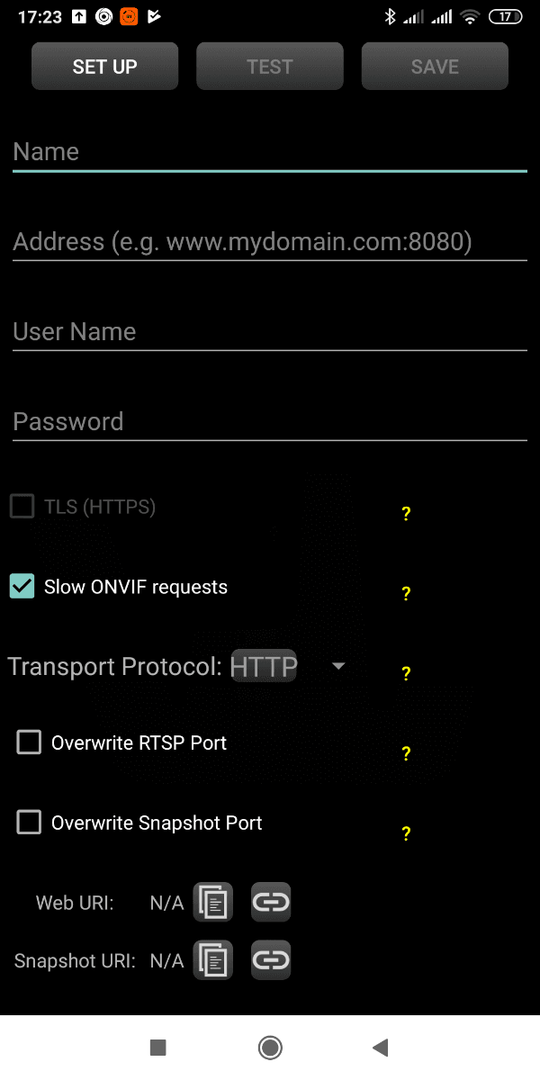Toggle the TLS (HTTPS) checkbox
Image resolution: width=540 pixels, height=1080 pixels.
(x=22, y=507)
